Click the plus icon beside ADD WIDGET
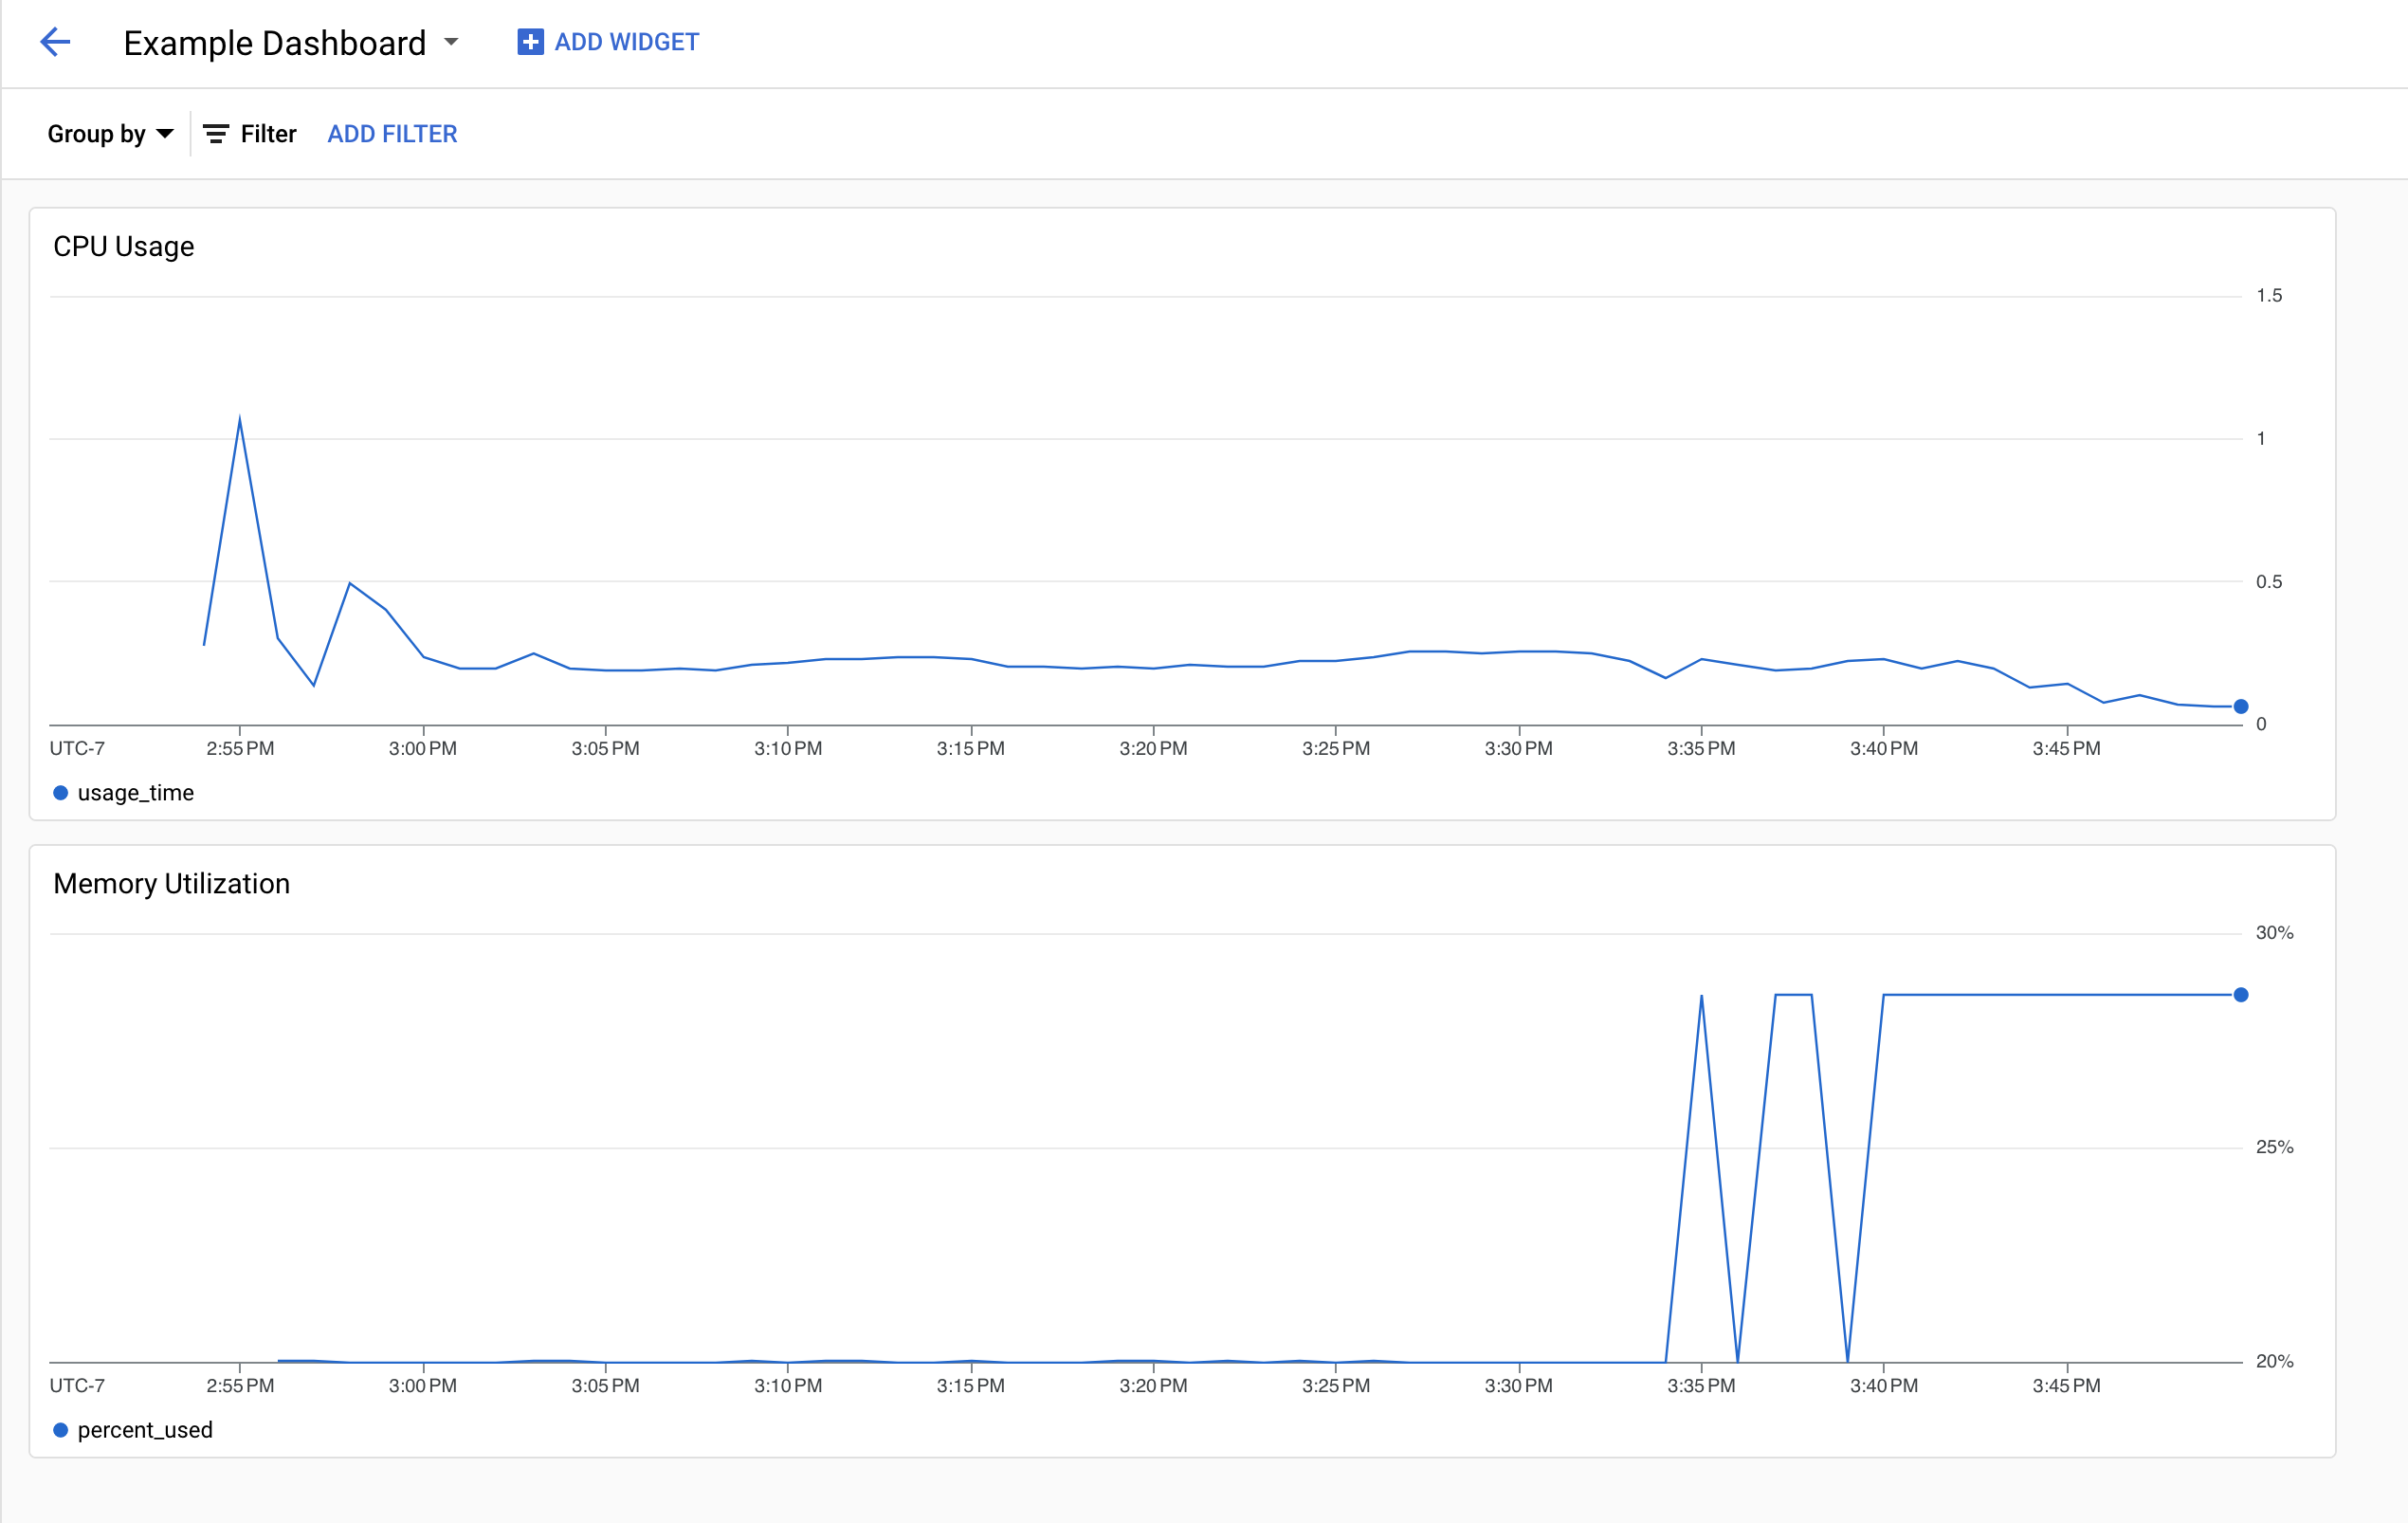Viewport: 2408px width, 1523px height. (x=529, y=42)
